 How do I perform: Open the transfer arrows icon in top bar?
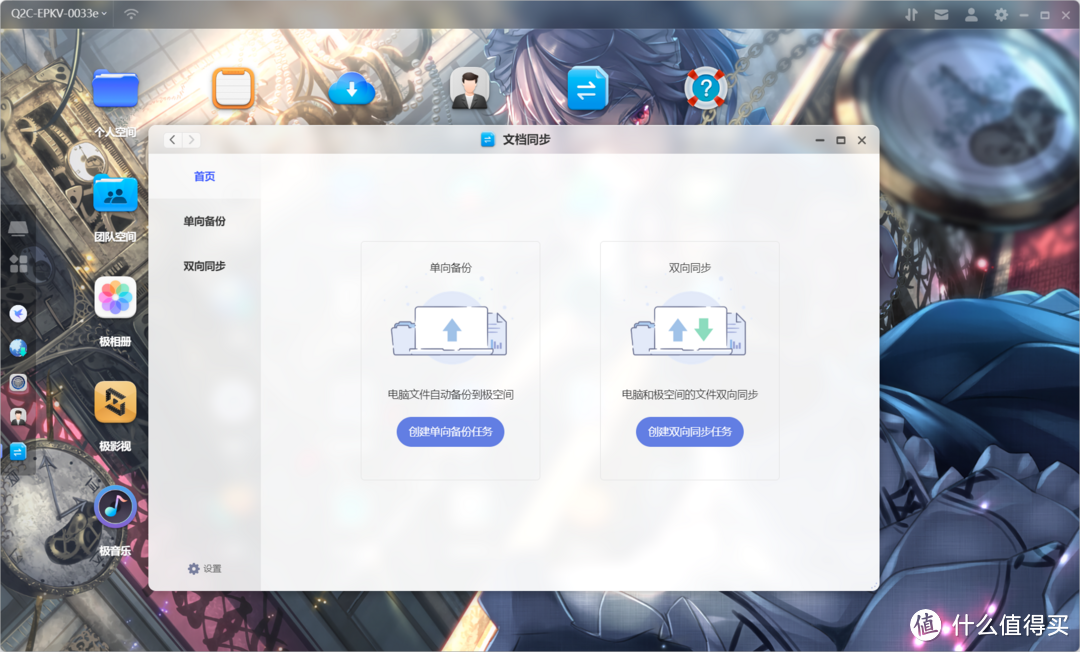pyautogui.click(x=911, y=14)
